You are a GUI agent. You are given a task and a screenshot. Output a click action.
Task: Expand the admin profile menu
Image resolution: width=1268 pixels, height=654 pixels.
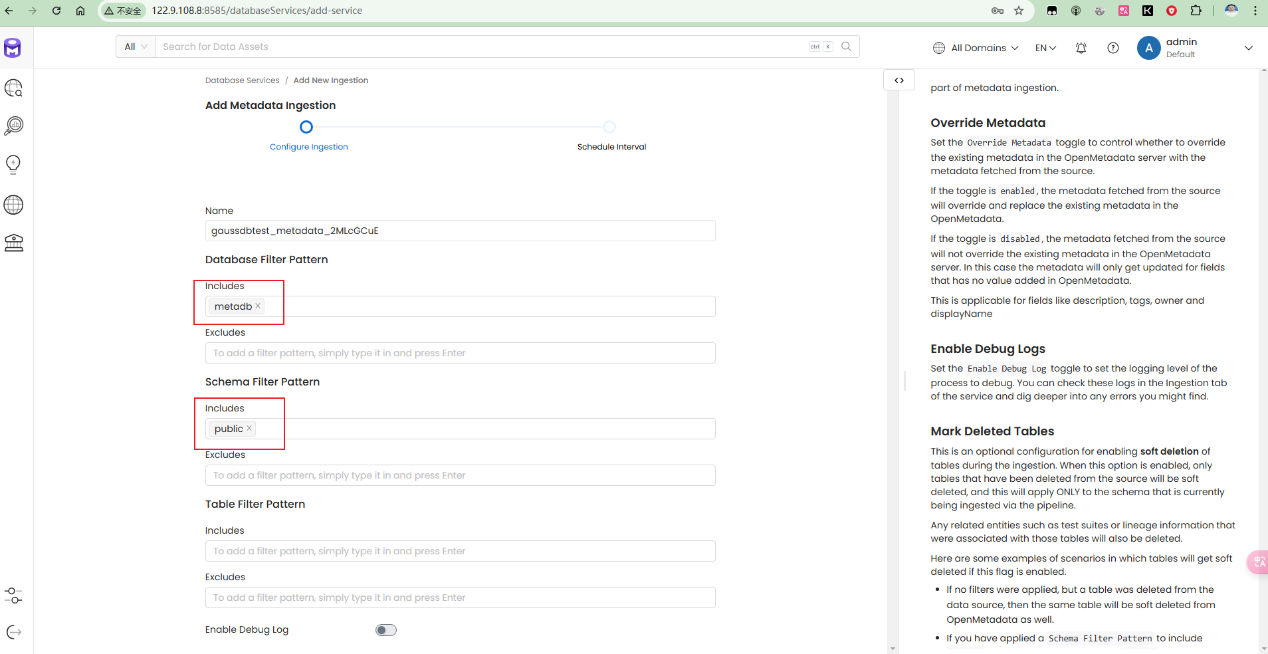[1248, 48]
